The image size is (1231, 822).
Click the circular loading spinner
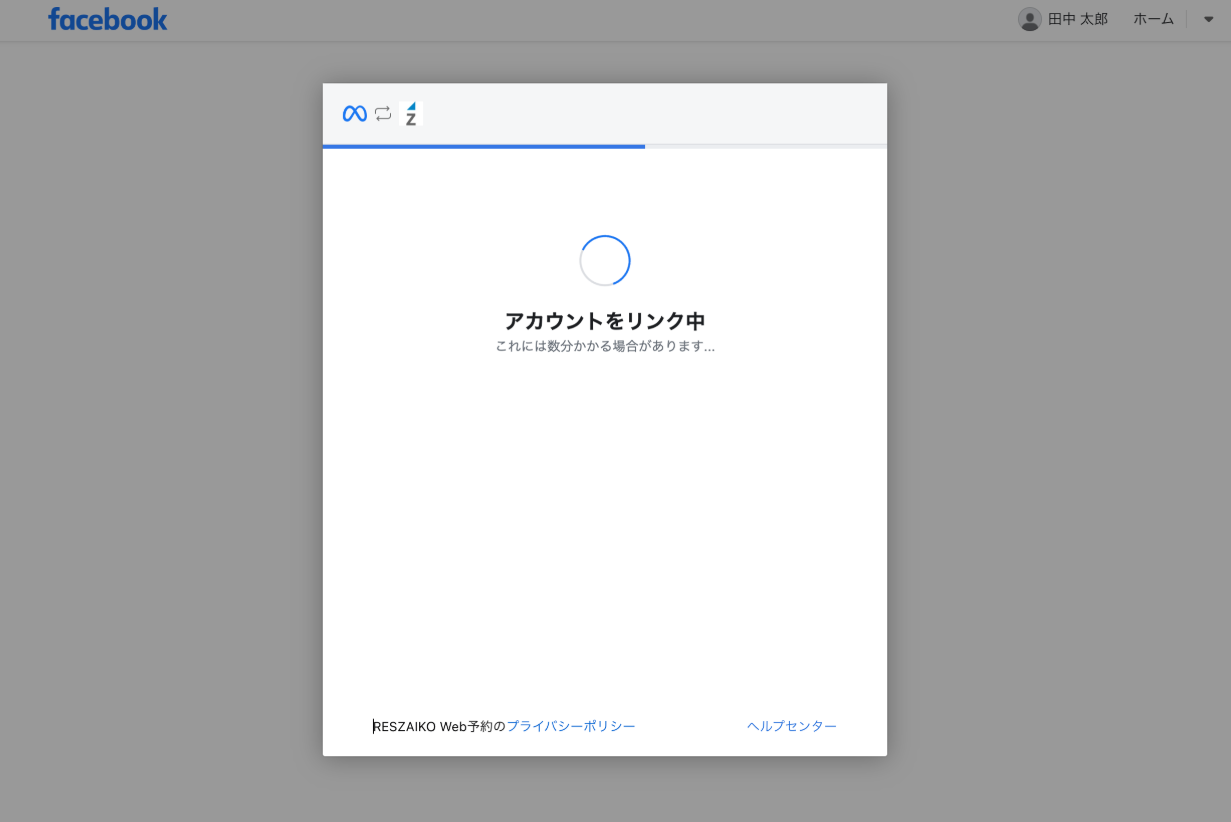click(x=604, y=261)
